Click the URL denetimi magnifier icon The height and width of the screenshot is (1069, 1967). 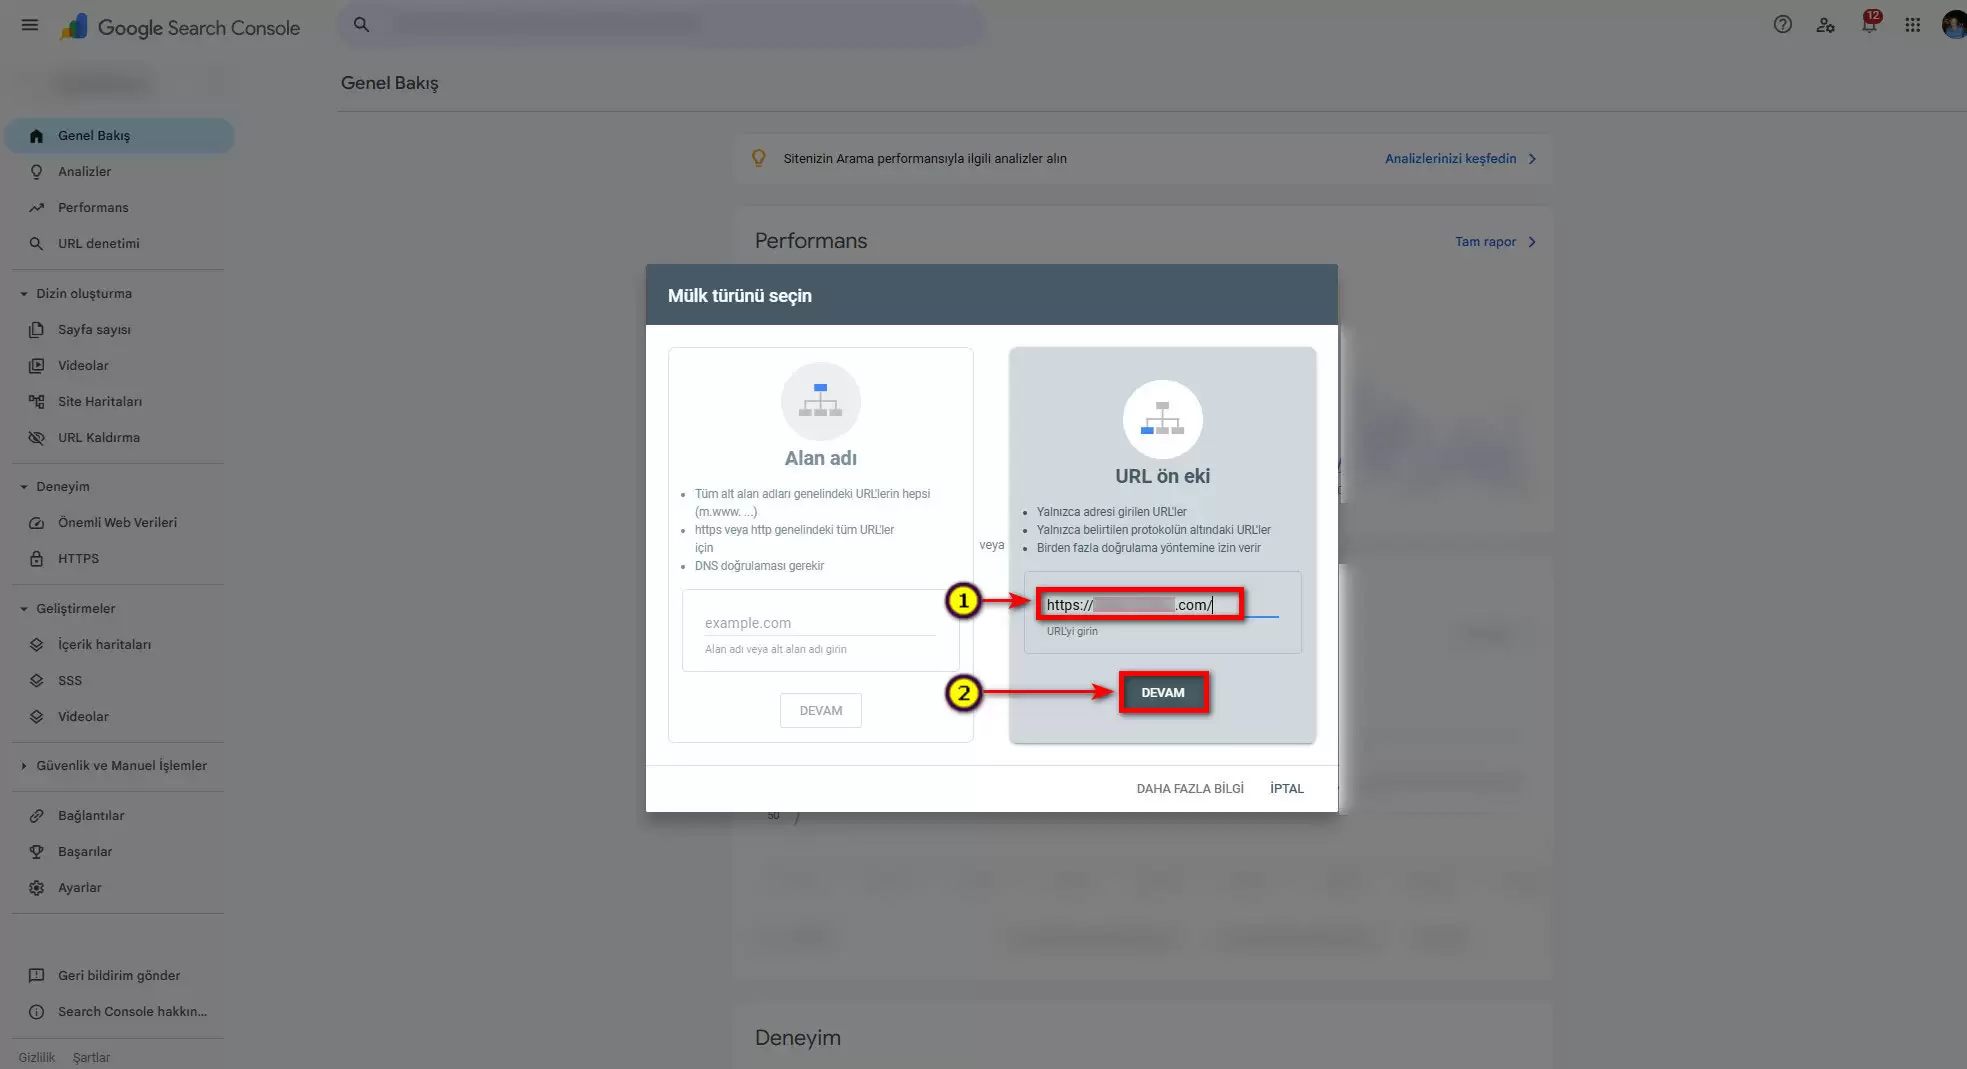point(36,244)
